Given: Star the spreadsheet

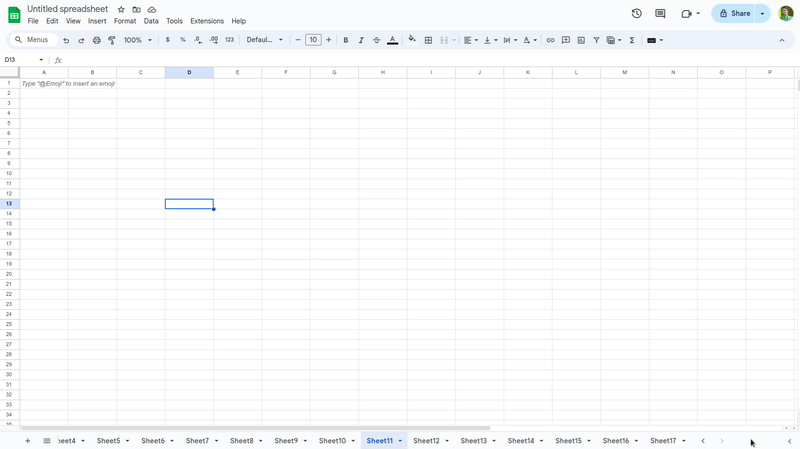Looking at the screenshot, I should [x=121, y=10].
